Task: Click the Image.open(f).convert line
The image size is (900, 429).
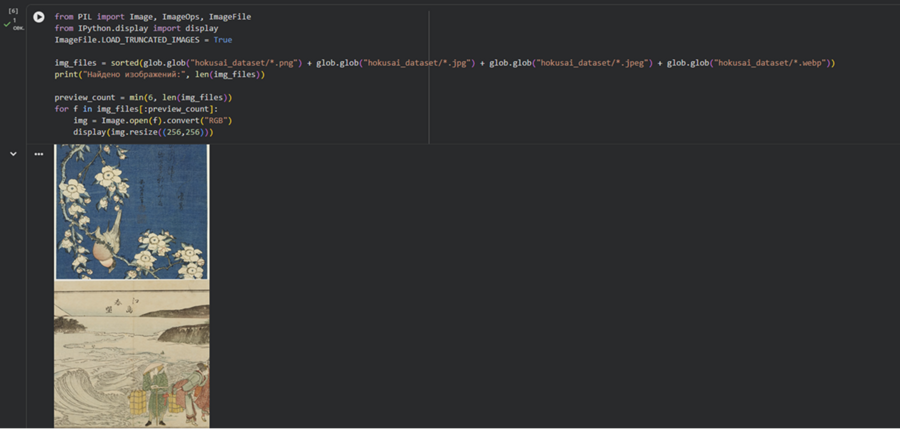Action: [x=152, y=121]
